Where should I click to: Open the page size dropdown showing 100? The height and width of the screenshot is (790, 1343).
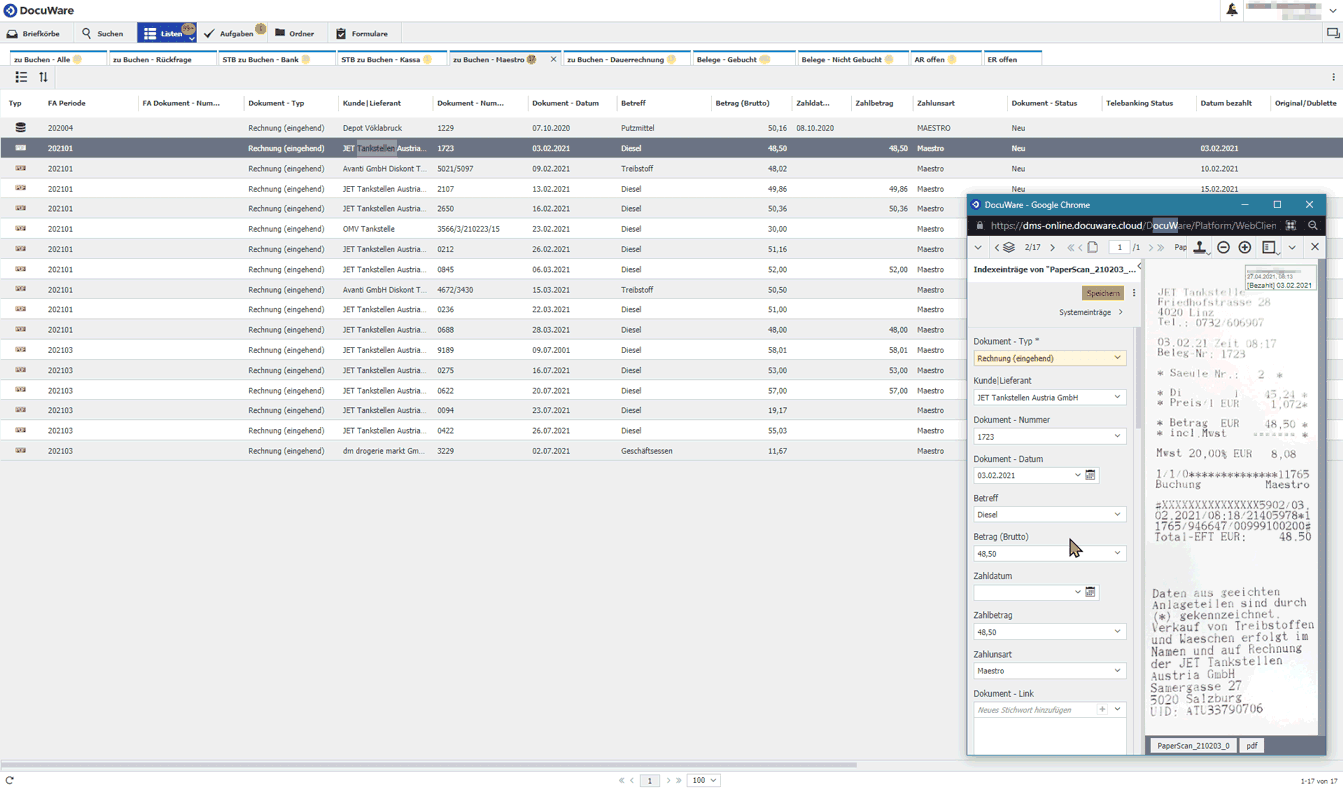click(x=703, y=780)
